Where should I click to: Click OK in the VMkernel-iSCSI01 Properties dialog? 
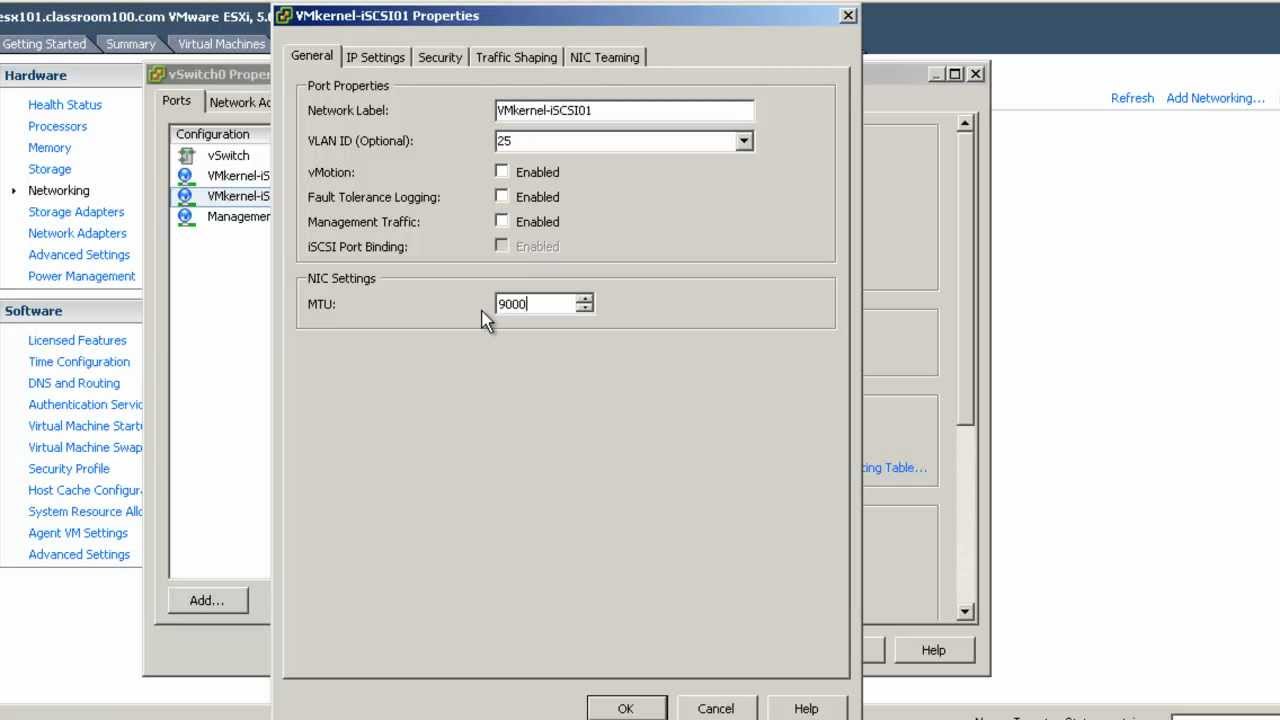[626, 708]
